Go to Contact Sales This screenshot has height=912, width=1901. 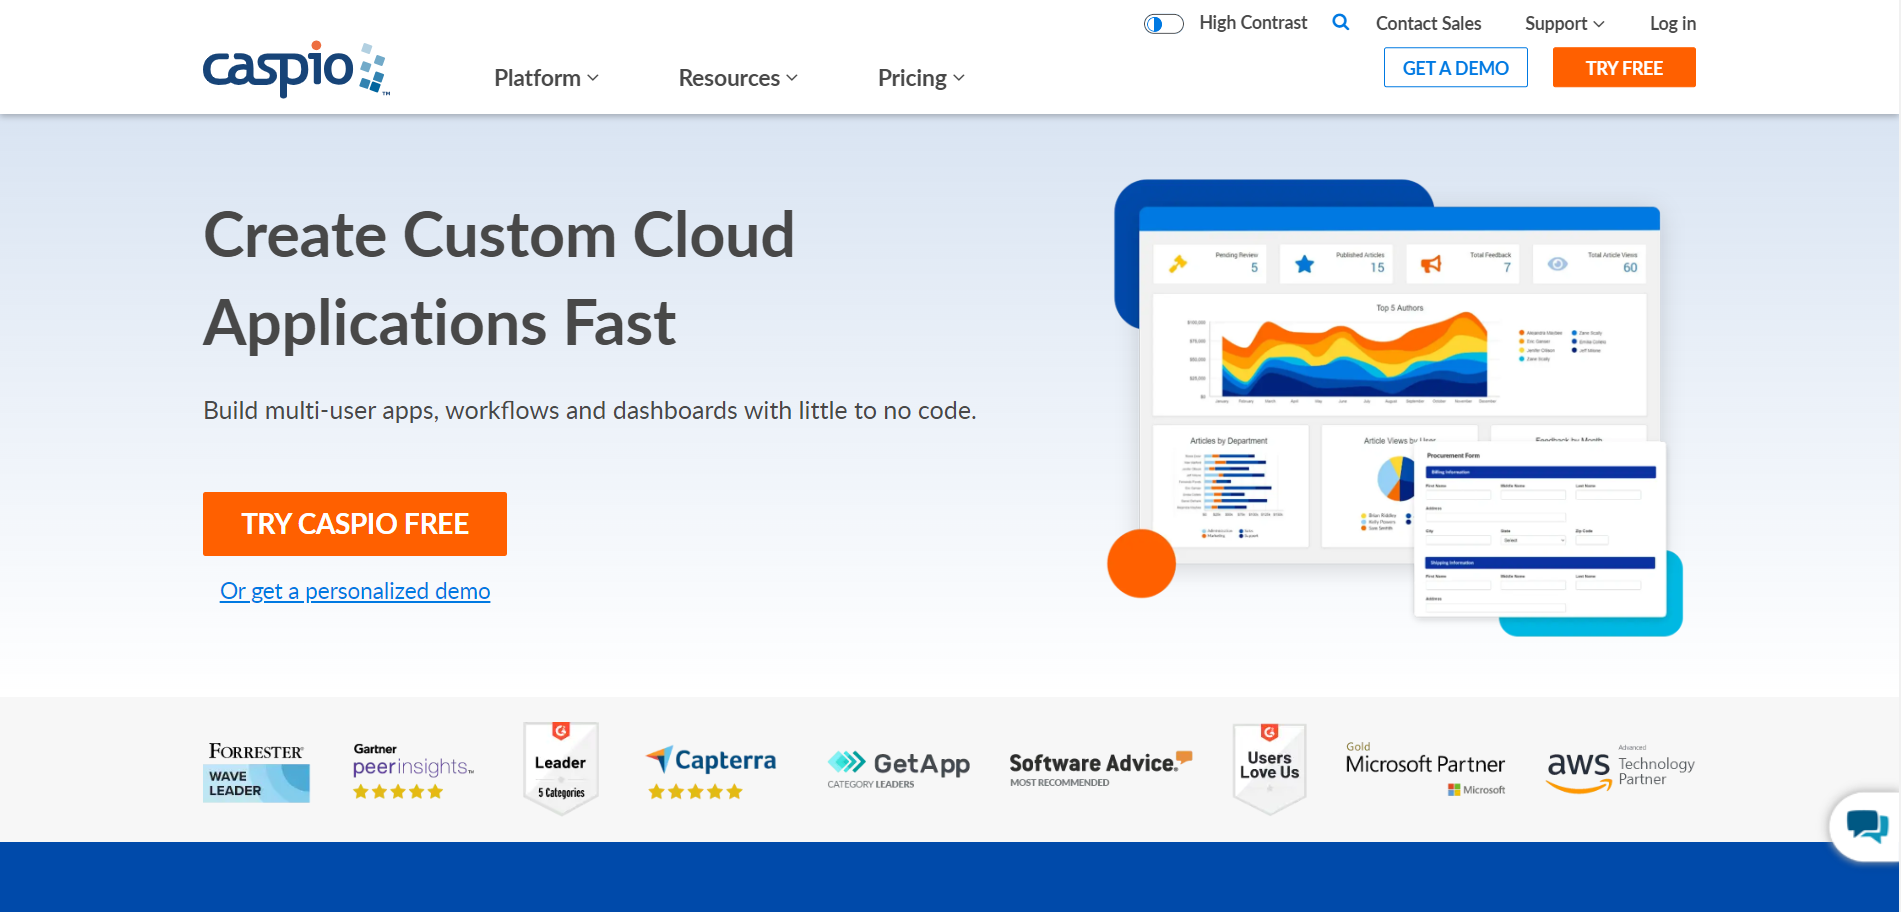[x=1428, y=23]
